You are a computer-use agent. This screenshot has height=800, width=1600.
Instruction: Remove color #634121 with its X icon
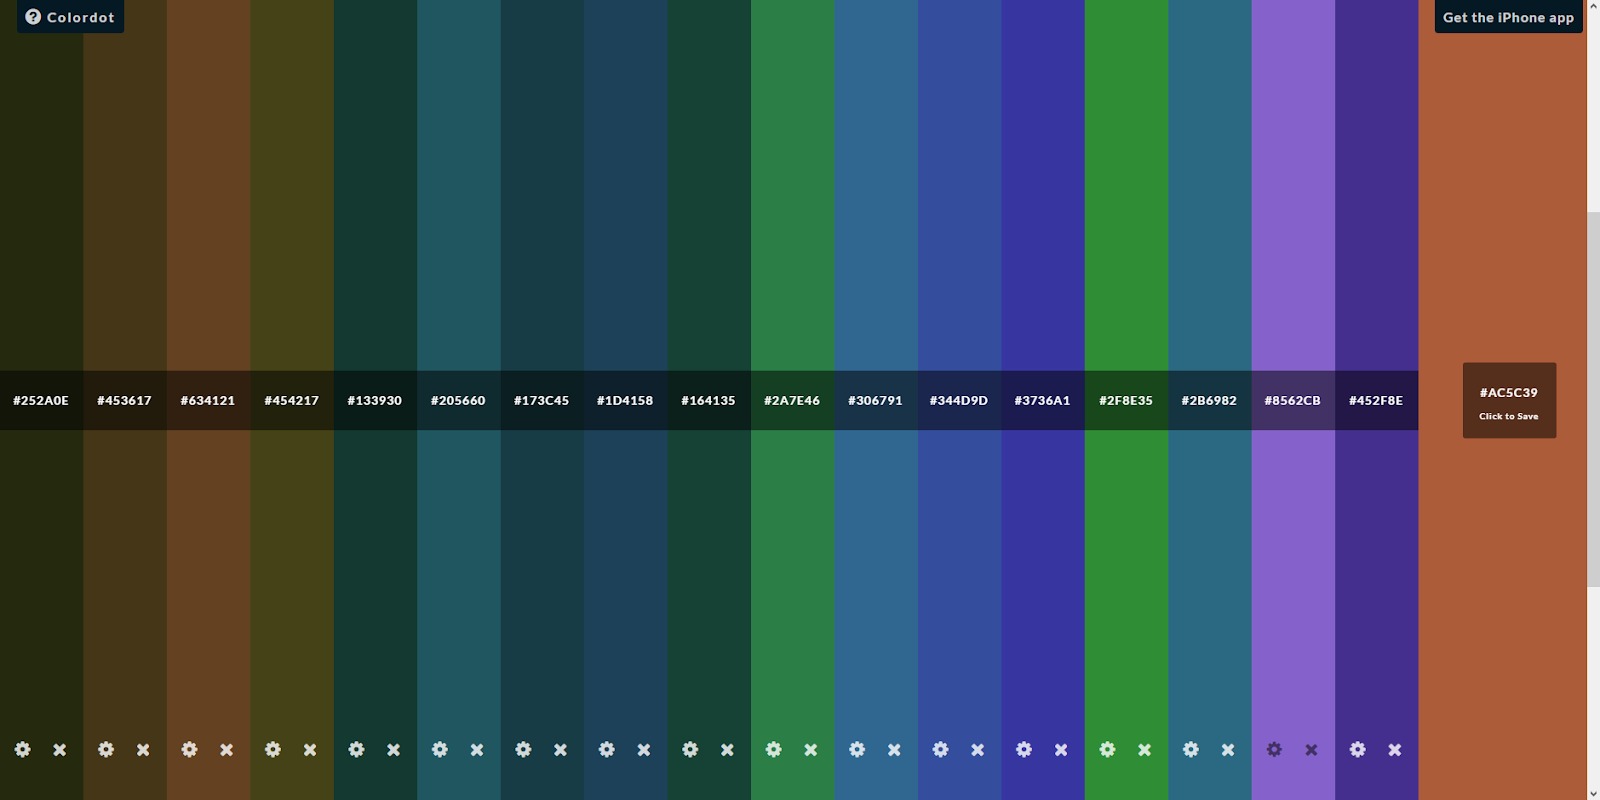[227, 749]
